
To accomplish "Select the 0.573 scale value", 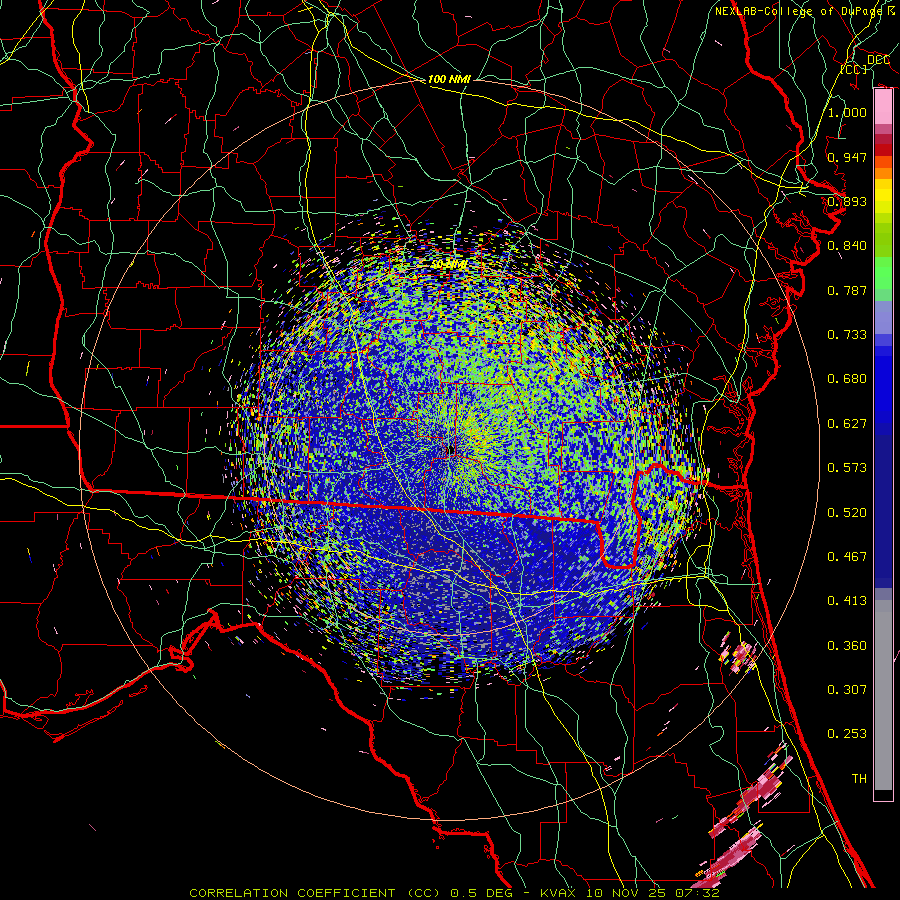I will pos(847,468).
